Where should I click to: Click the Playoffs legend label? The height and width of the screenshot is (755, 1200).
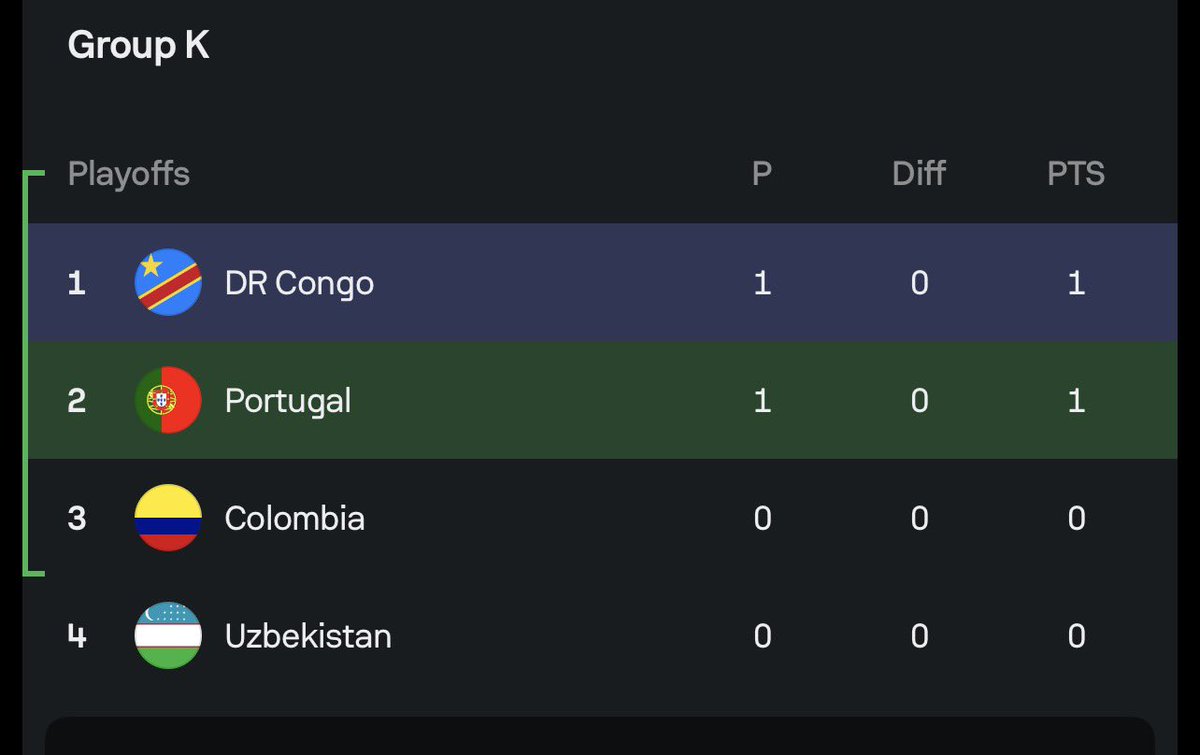click(129, 175)
